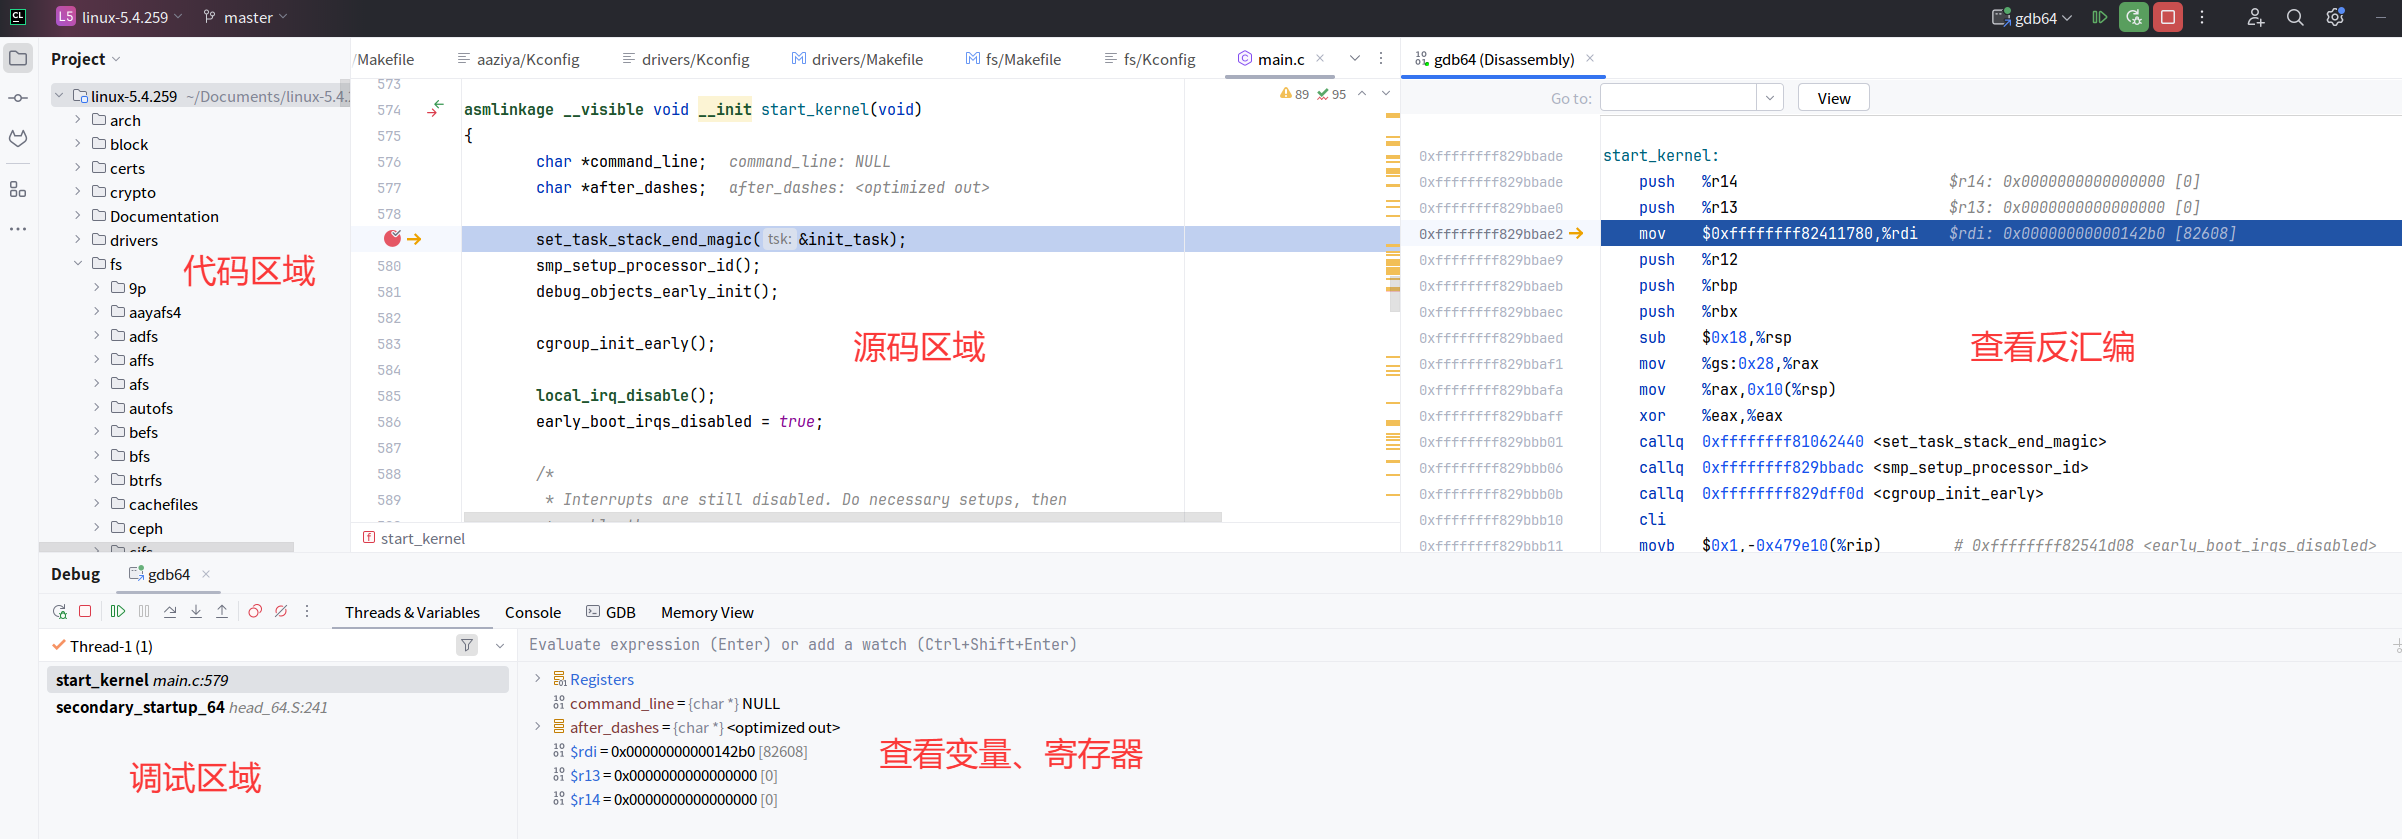Expand the after_dashes variable
Image resolution: width=2402 pixels, height=839 pixels.
click(x=538, y=726)
